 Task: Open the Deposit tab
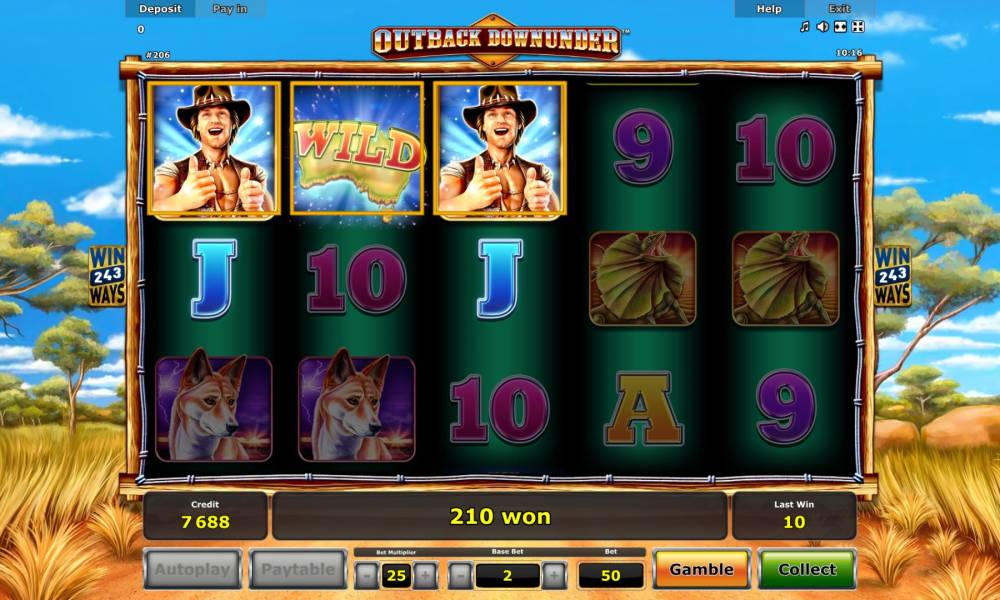(x=160, y=9)
